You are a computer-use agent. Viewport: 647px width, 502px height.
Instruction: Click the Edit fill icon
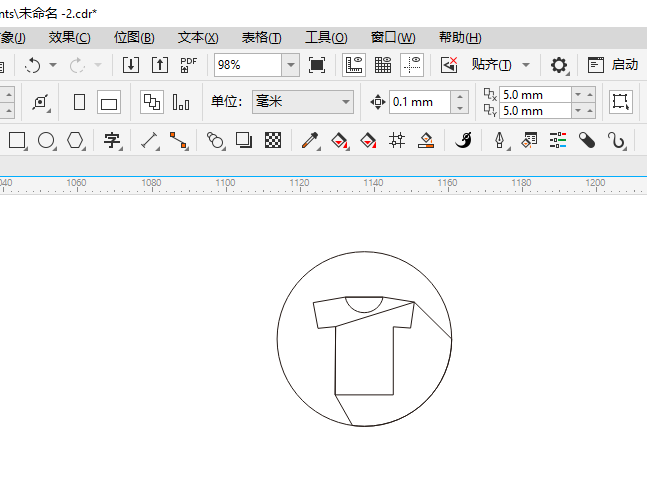(x=426, y=141)
